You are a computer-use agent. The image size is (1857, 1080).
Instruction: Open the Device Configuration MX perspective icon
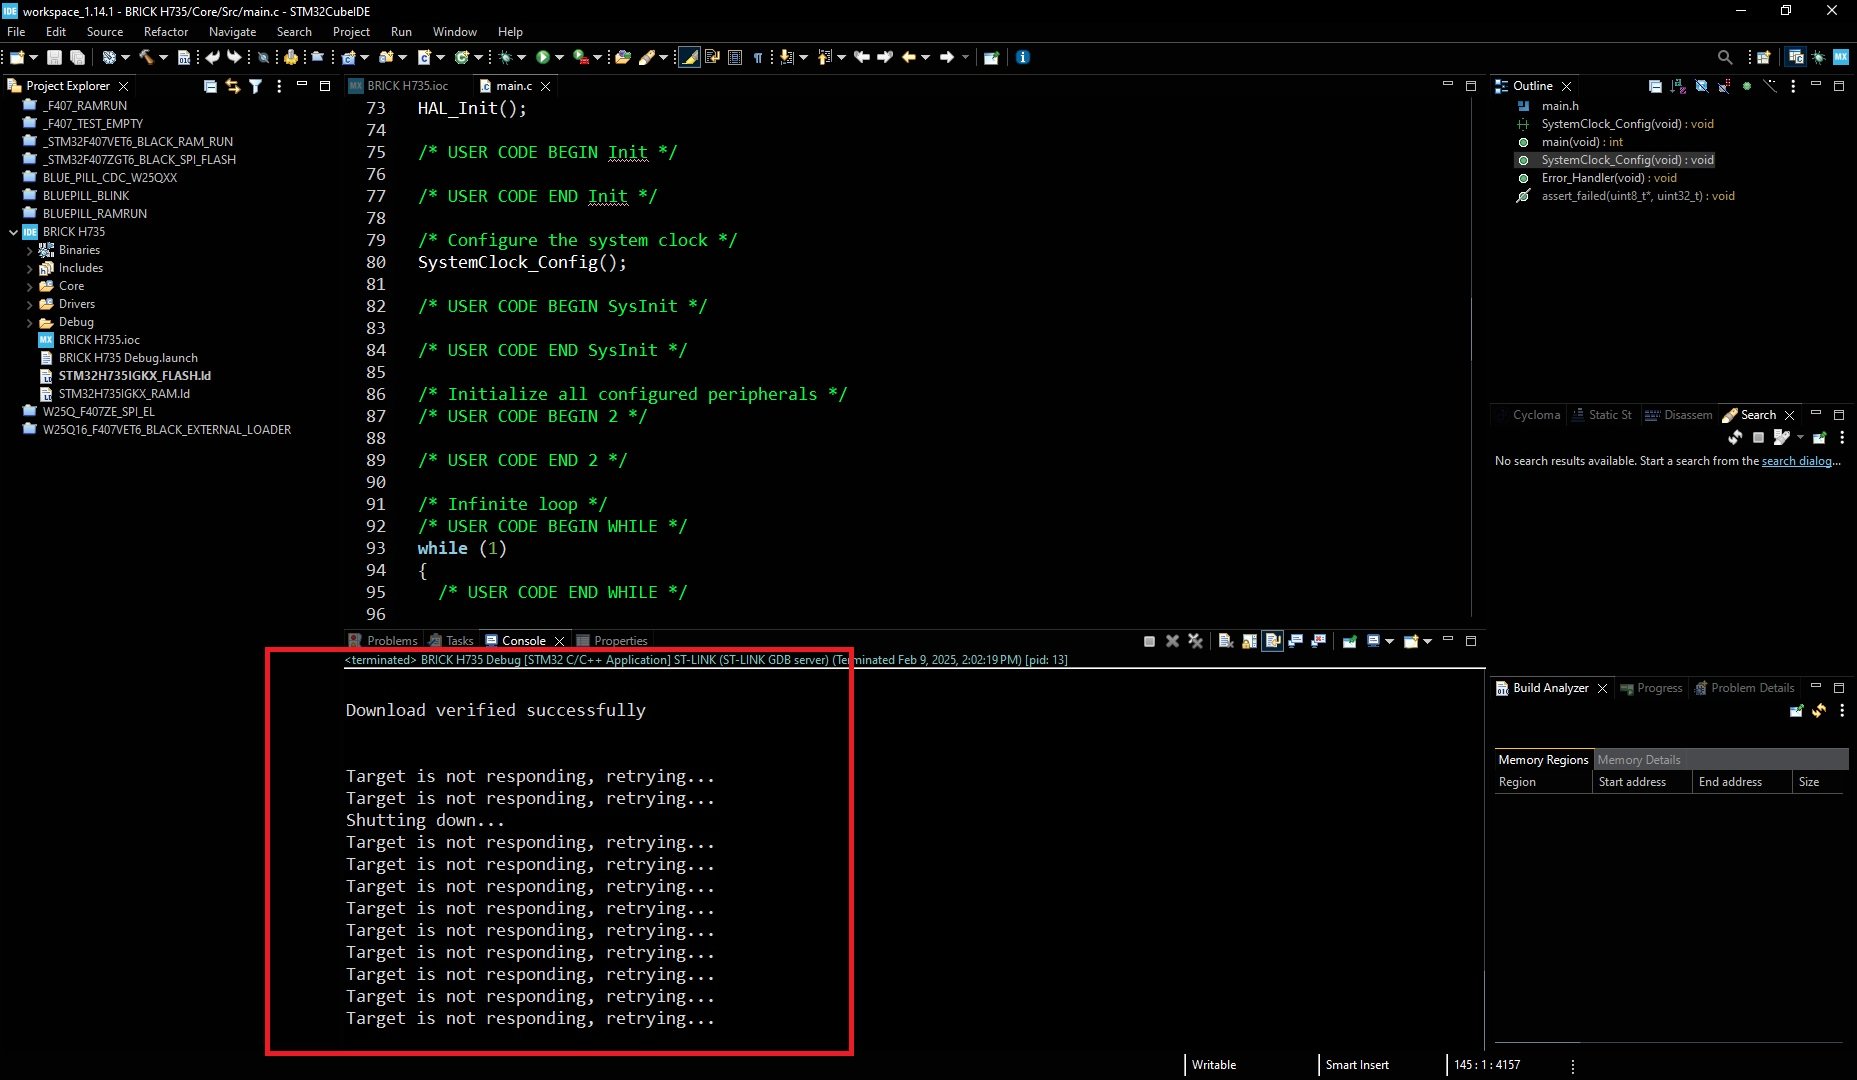(x=1840, y=57)
